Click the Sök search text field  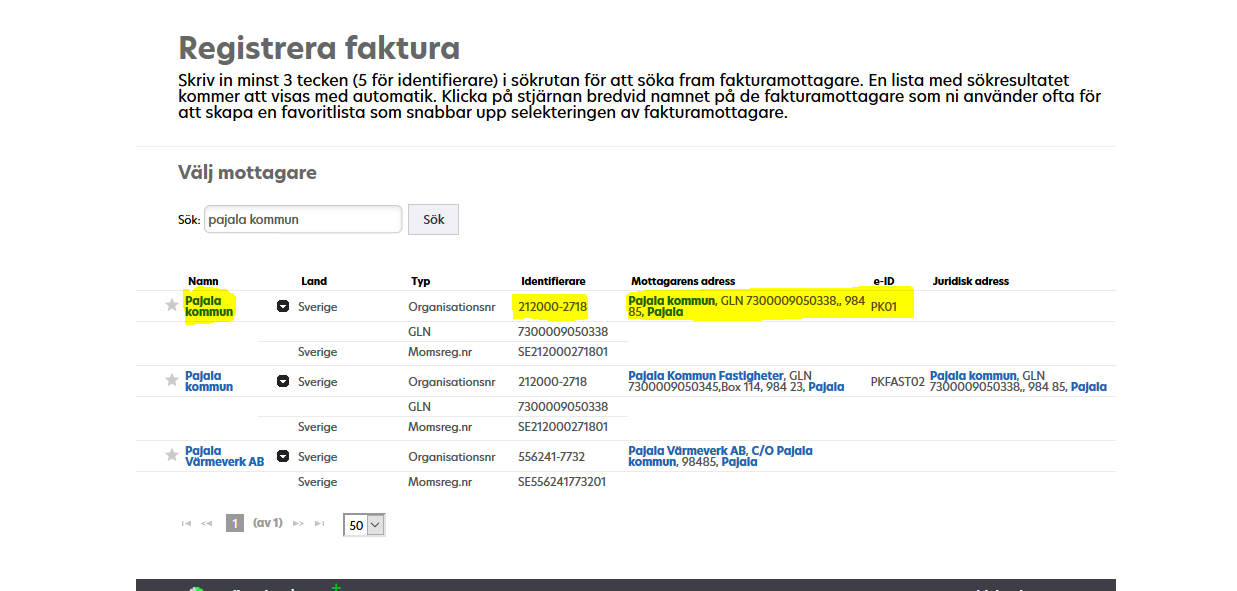point(302,219)
